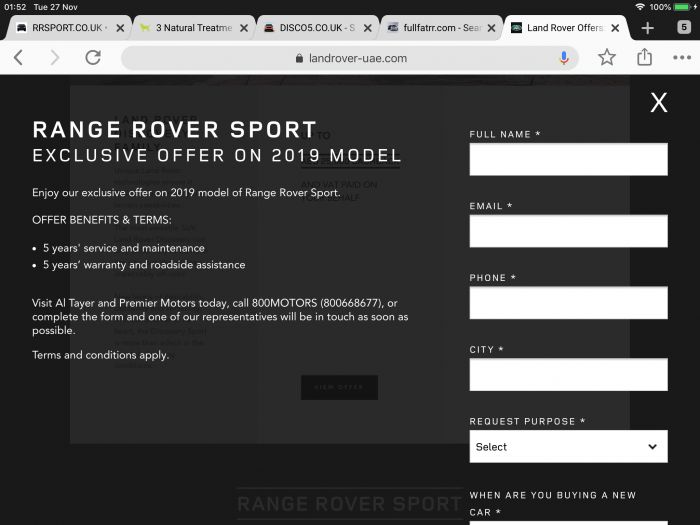This screenshot has height=525, width=700.
Task: Tap the voice search microphone icon
Action: 564,58
